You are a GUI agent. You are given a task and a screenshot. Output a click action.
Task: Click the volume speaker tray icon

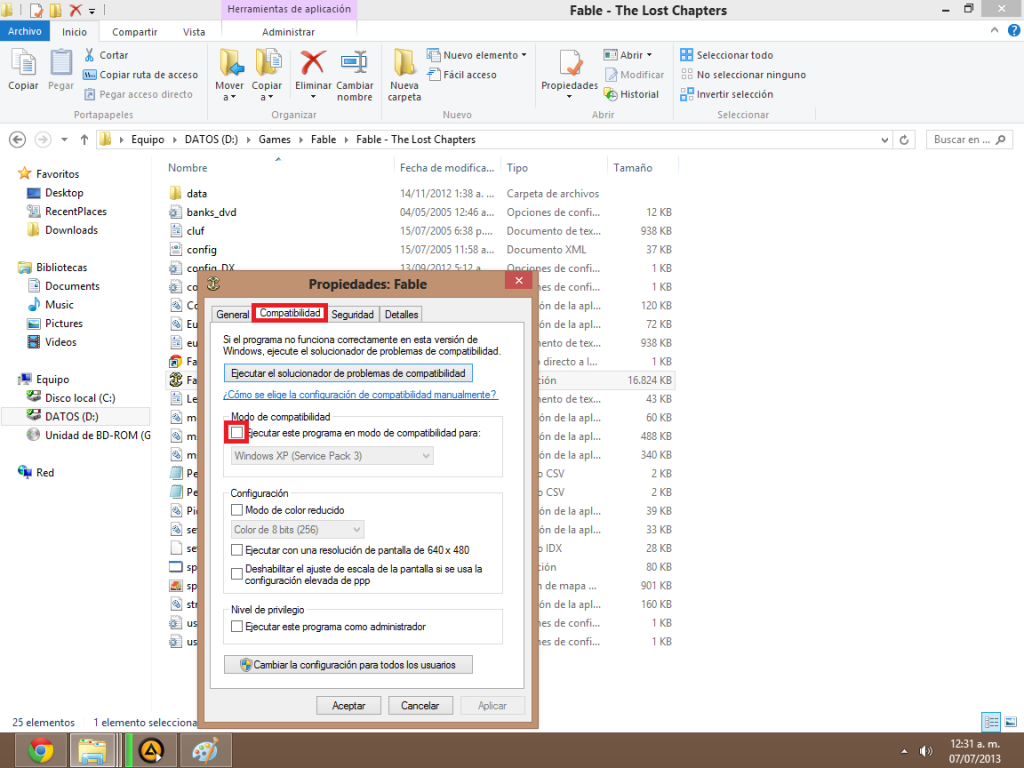925,751
